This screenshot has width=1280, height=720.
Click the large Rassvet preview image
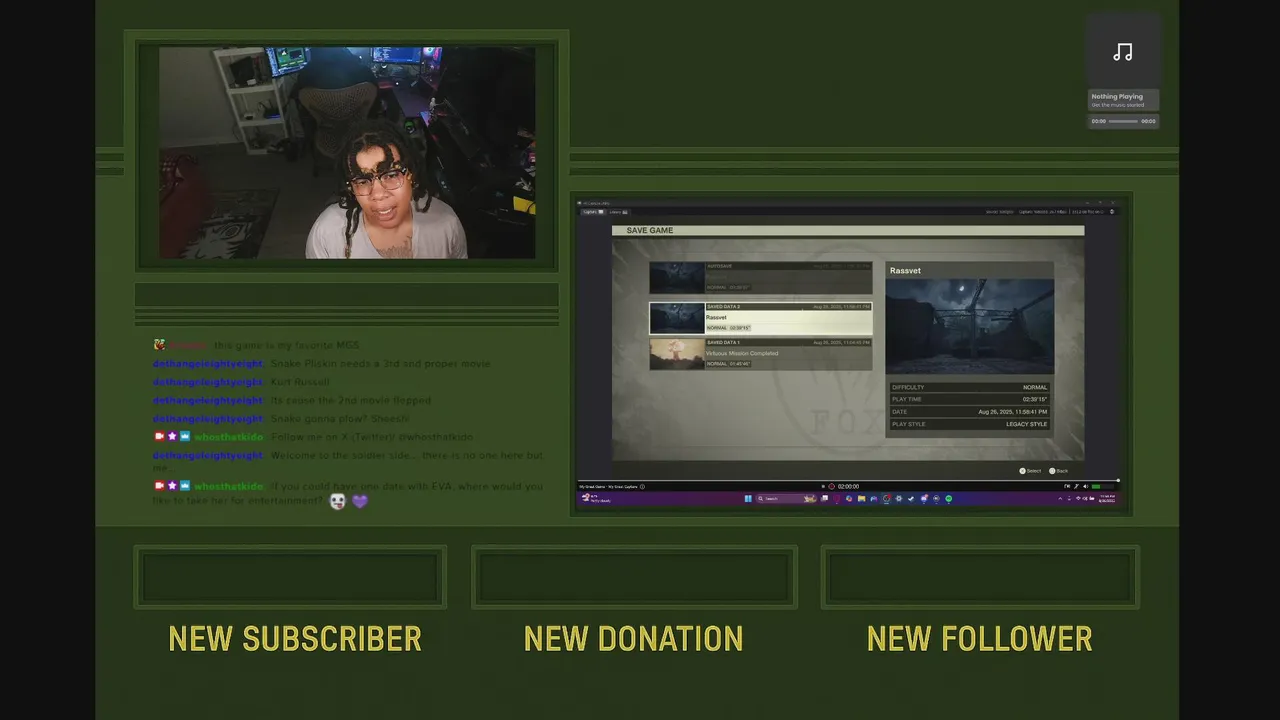[x=969, y=326]
